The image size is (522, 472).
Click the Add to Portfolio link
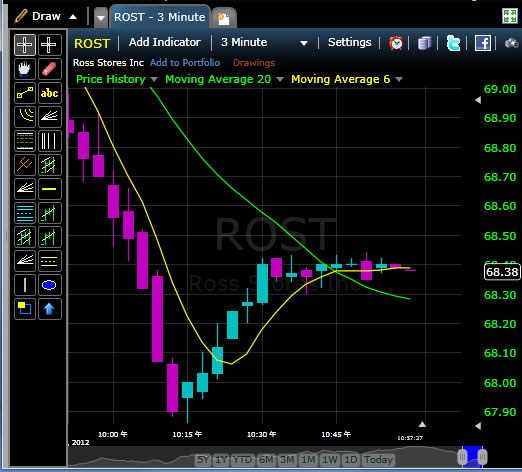[185, 63]
